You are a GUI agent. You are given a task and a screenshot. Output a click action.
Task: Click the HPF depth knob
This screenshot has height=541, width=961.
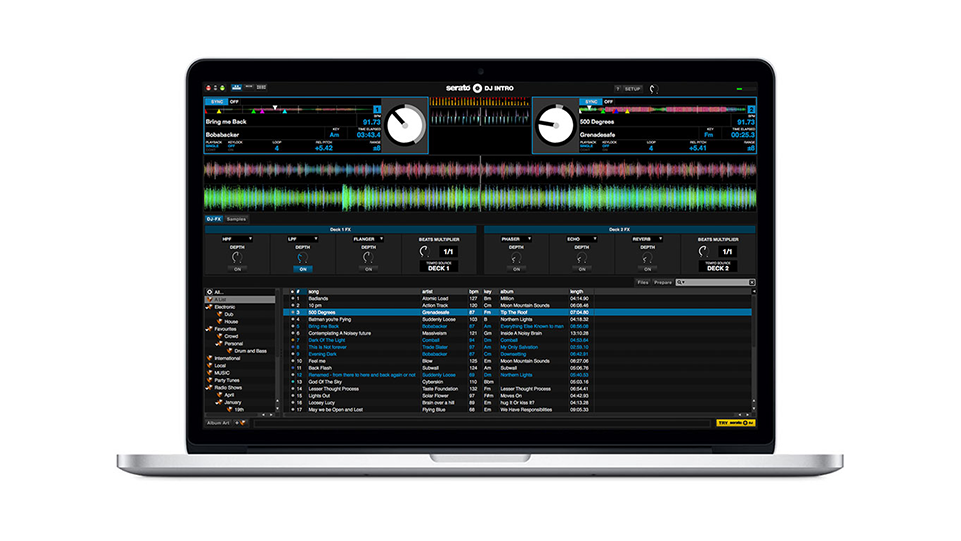[x=237, y=258]
